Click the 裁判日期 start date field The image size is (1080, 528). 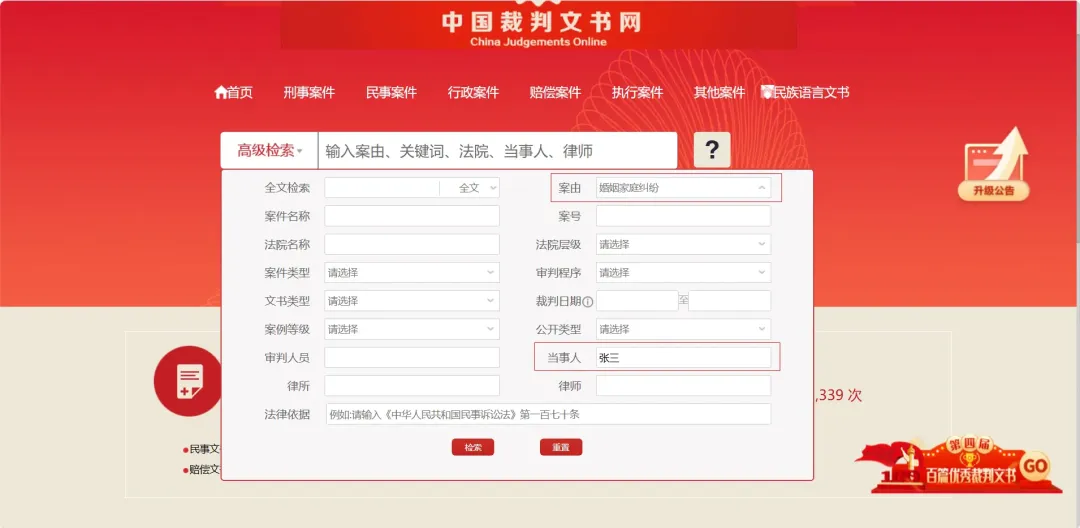(x=637, y=301)
